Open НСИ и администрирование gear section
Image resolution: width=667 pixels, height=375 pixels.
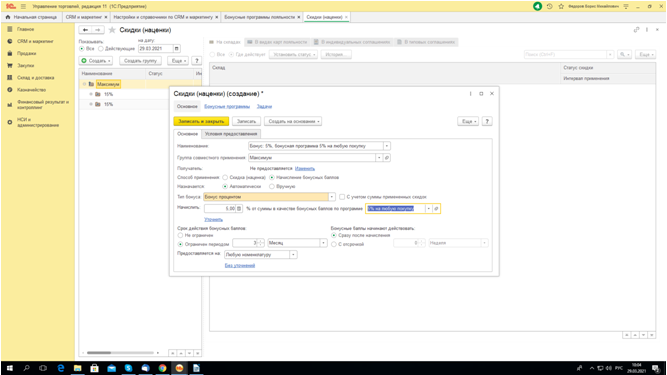click(x=38, y=122)
